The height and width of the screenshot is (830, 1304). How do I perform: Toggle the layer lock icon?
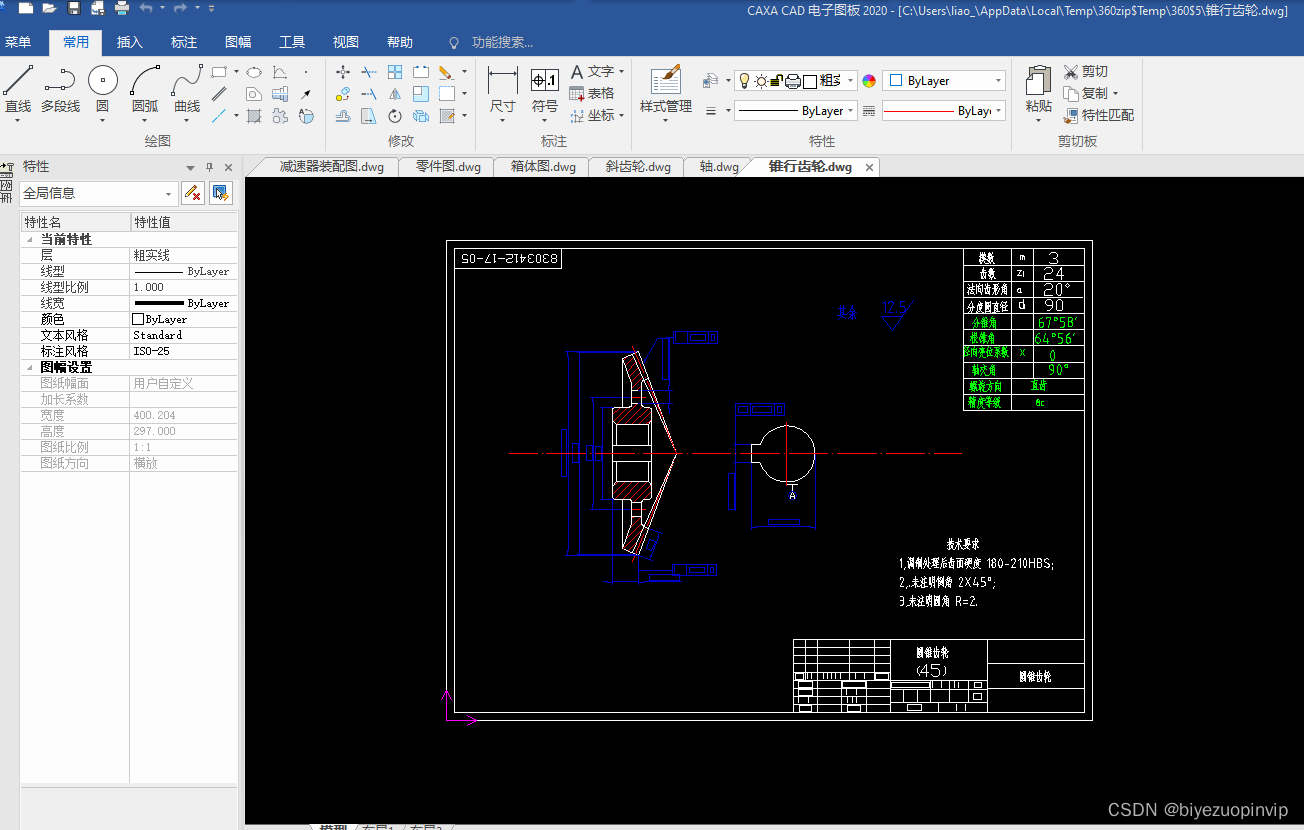tap(776, 81)
